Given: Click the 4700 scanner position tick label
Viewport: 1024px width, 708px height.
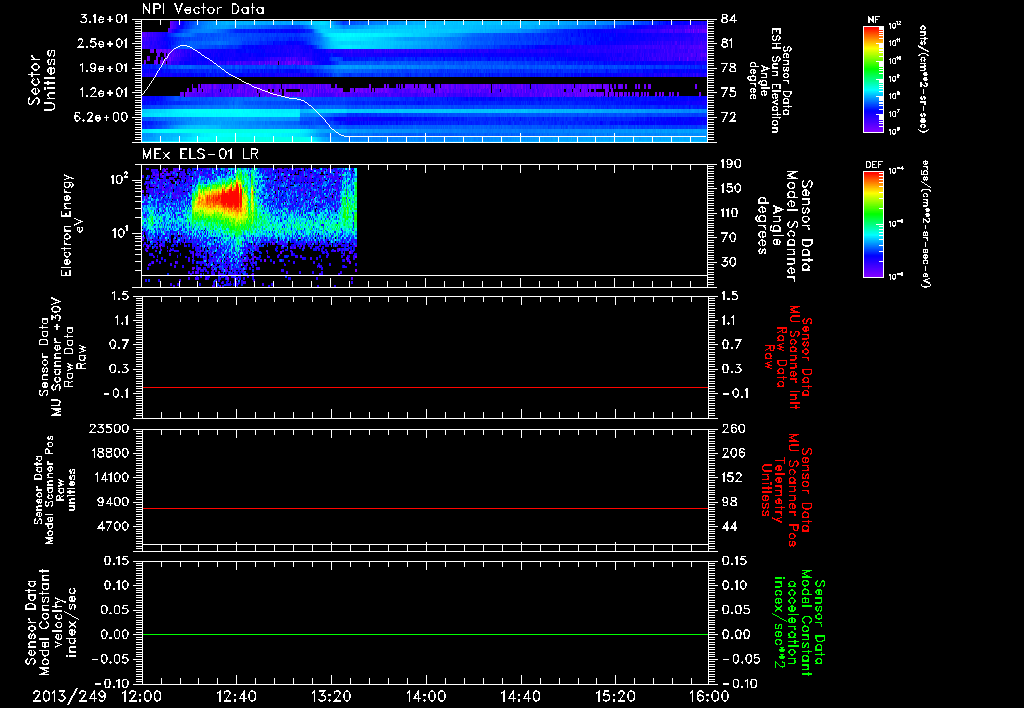Looking at the screenshot, I should tap(113, 526).
